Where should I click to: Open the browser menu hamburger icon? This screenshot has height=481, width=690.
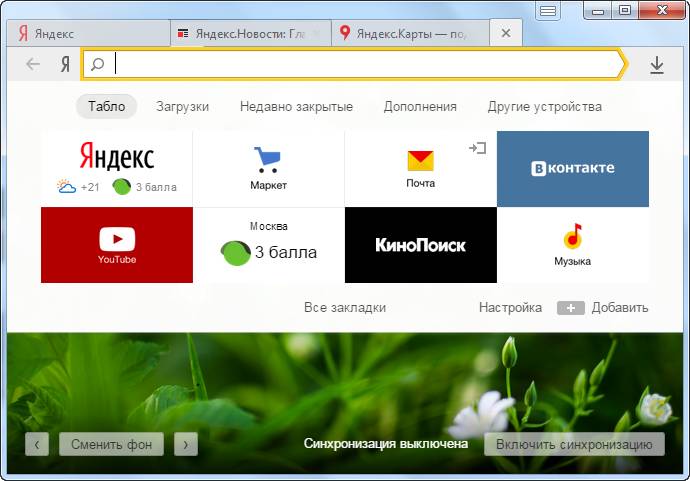(547, 11)
